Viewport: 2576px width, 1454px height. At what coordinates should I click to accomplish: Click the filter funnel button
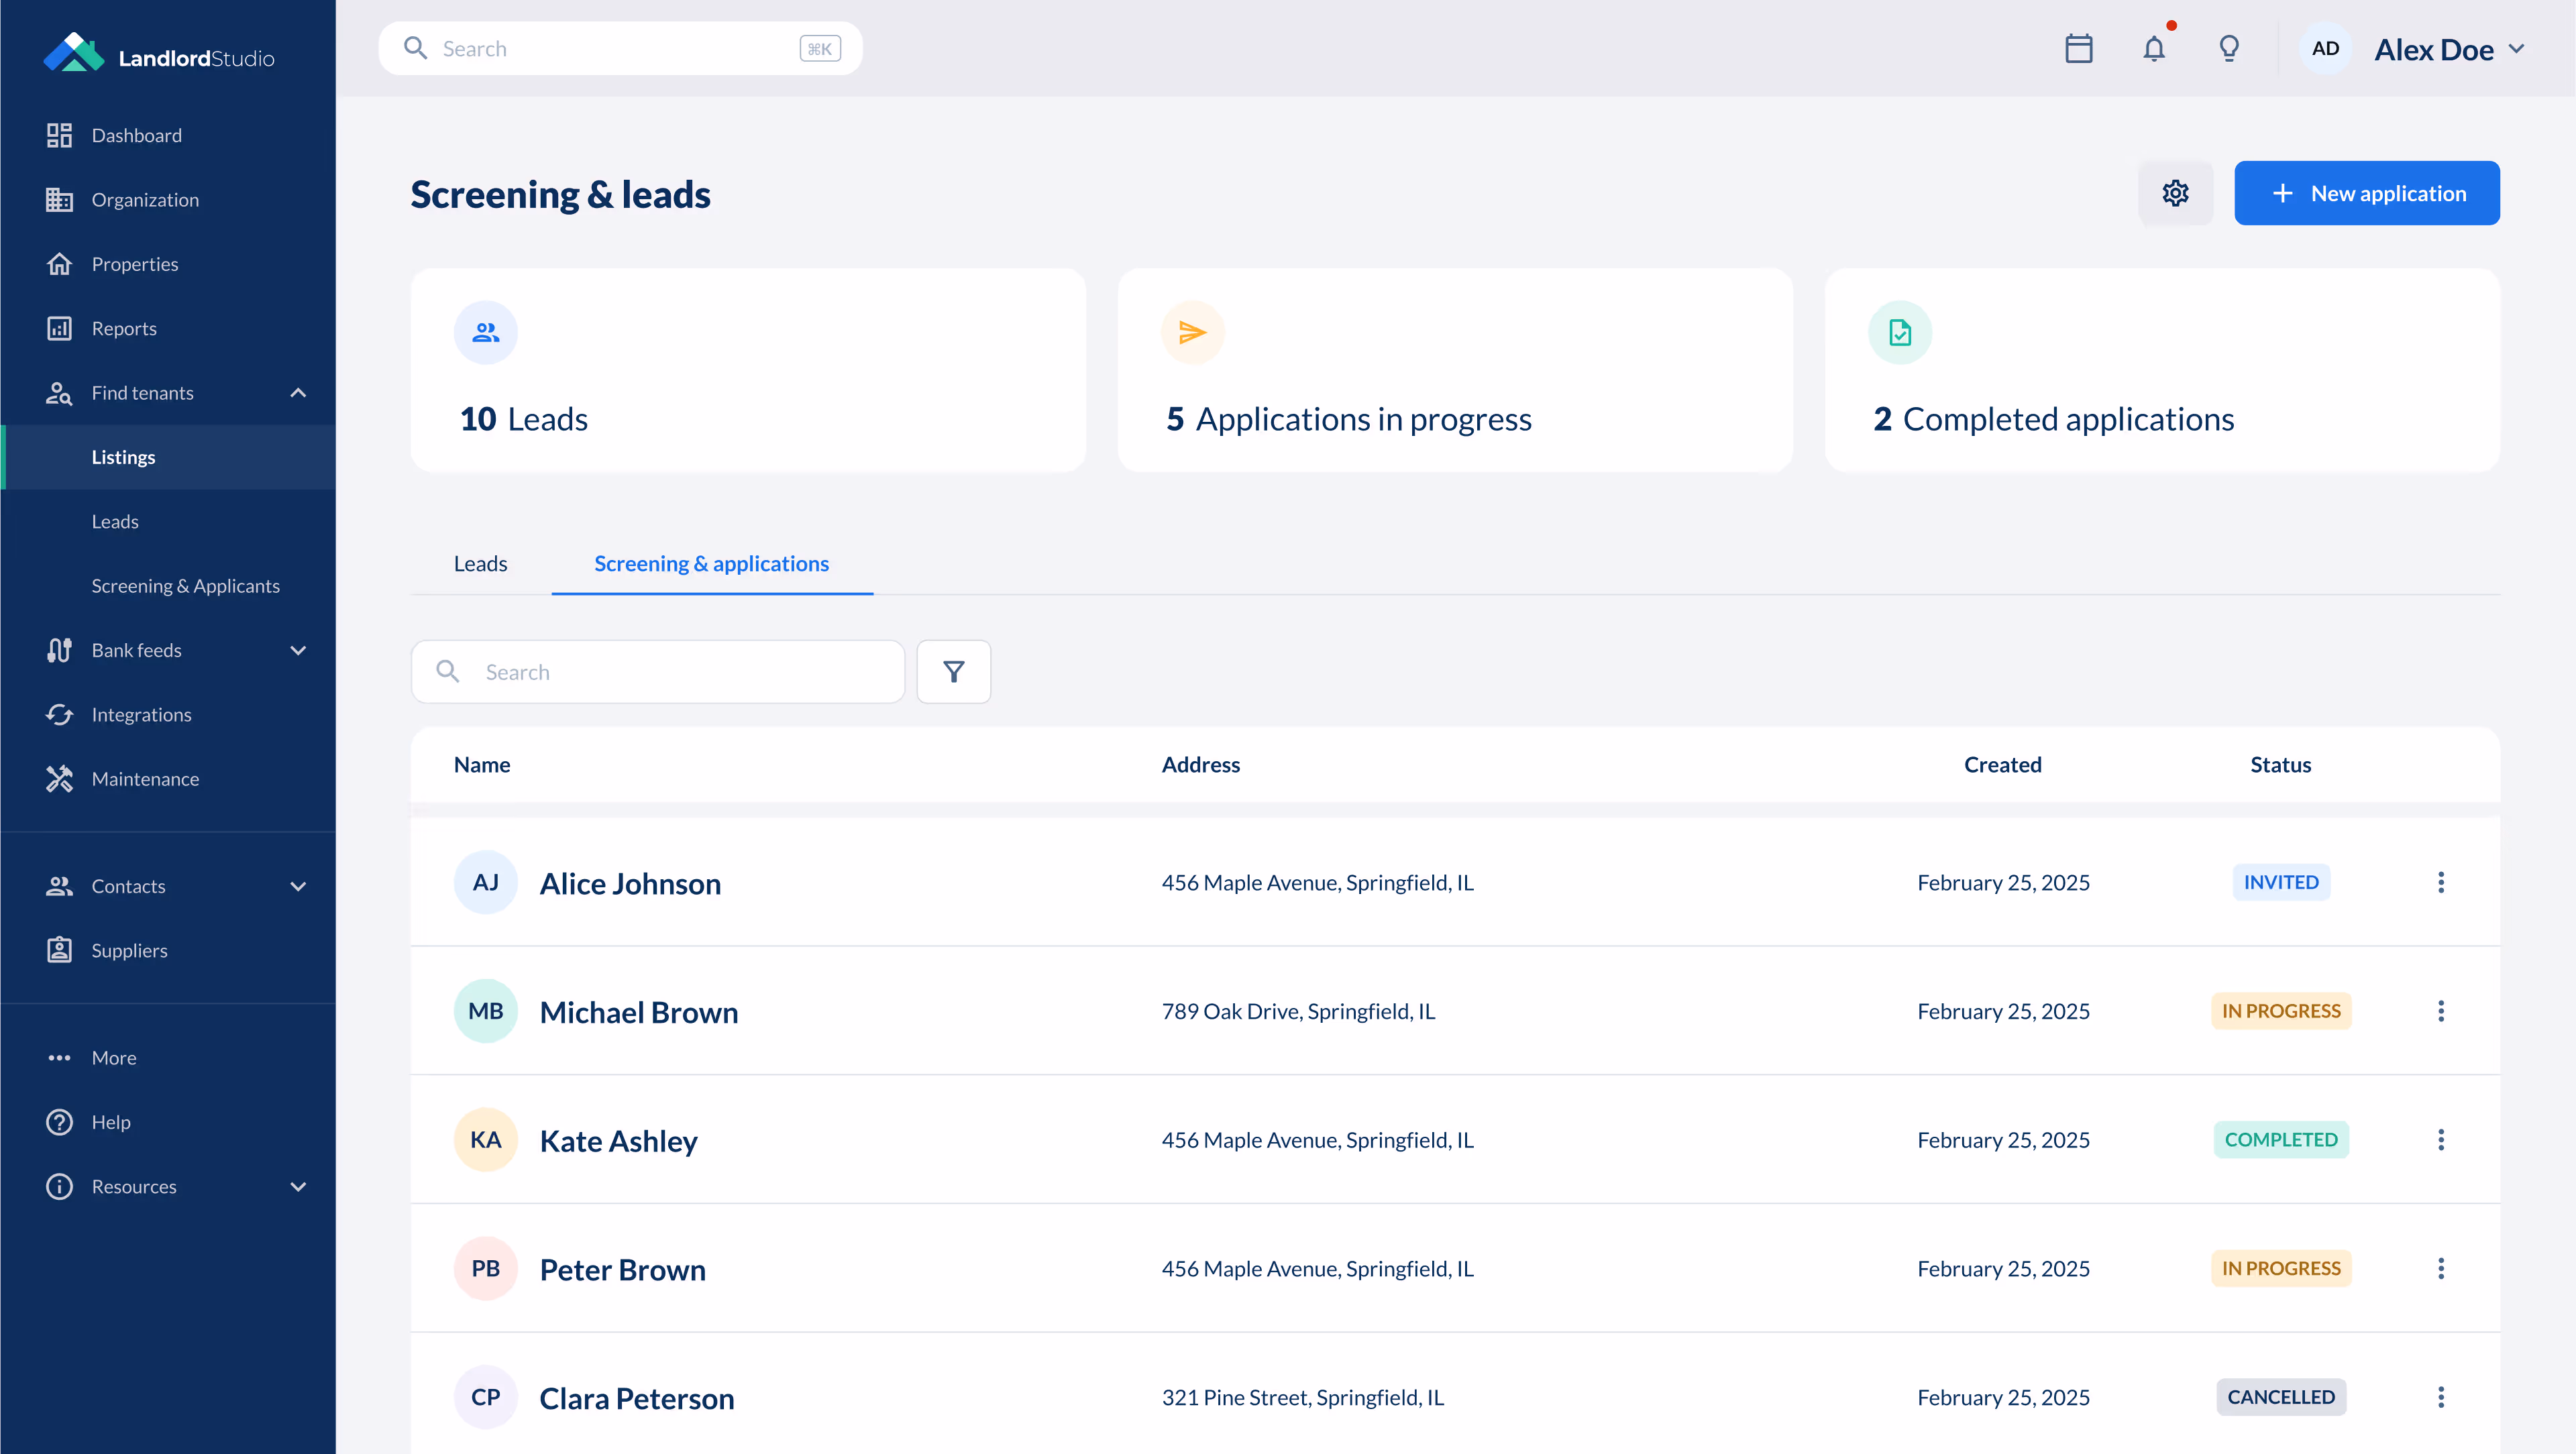point(953,672)
